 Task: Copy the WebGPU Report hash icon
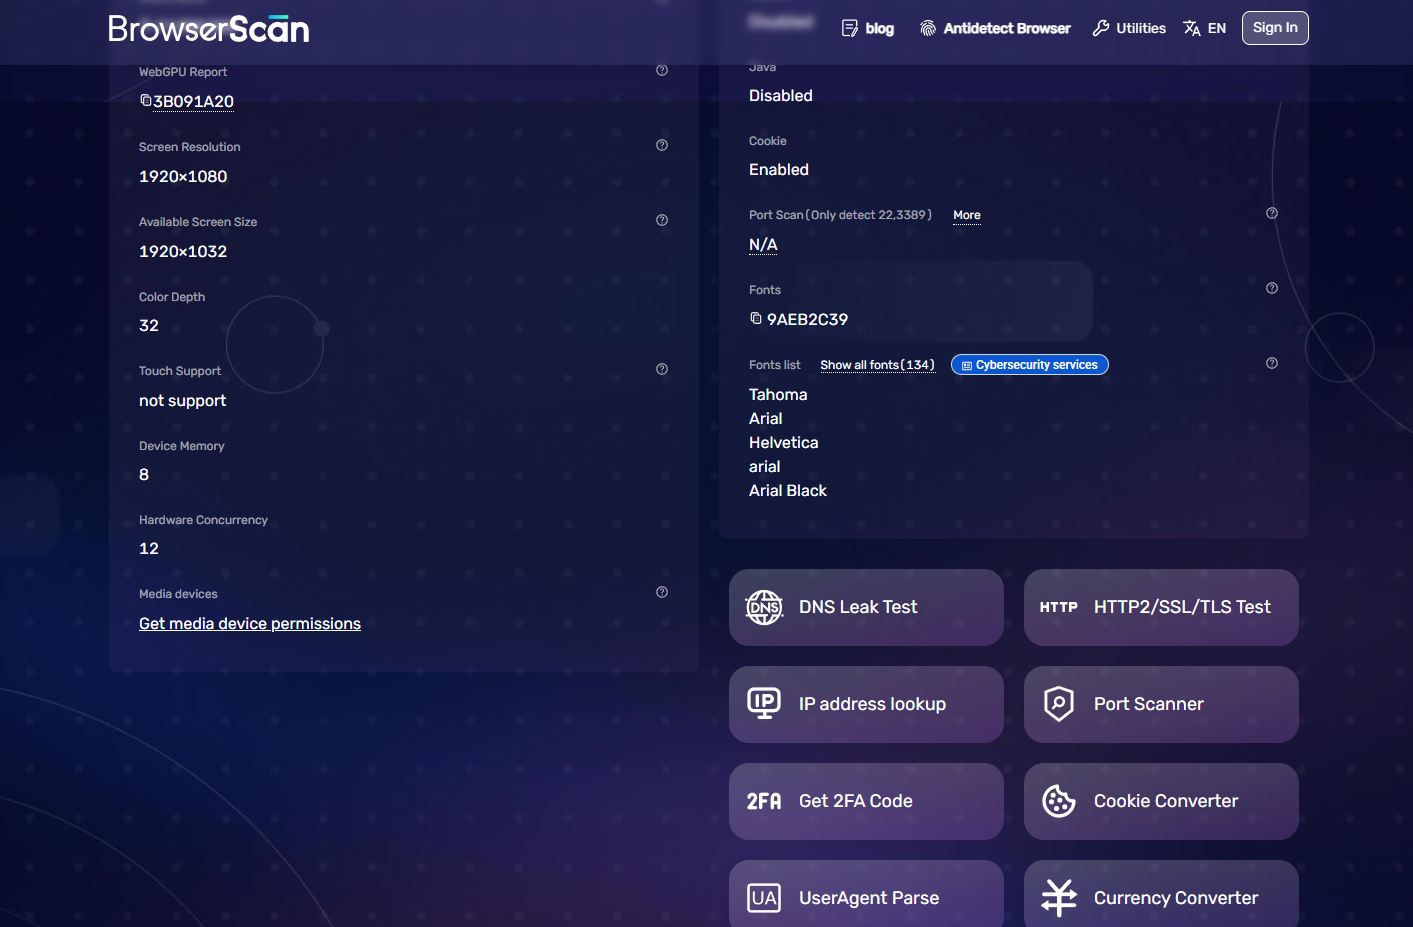coord(145,100)
